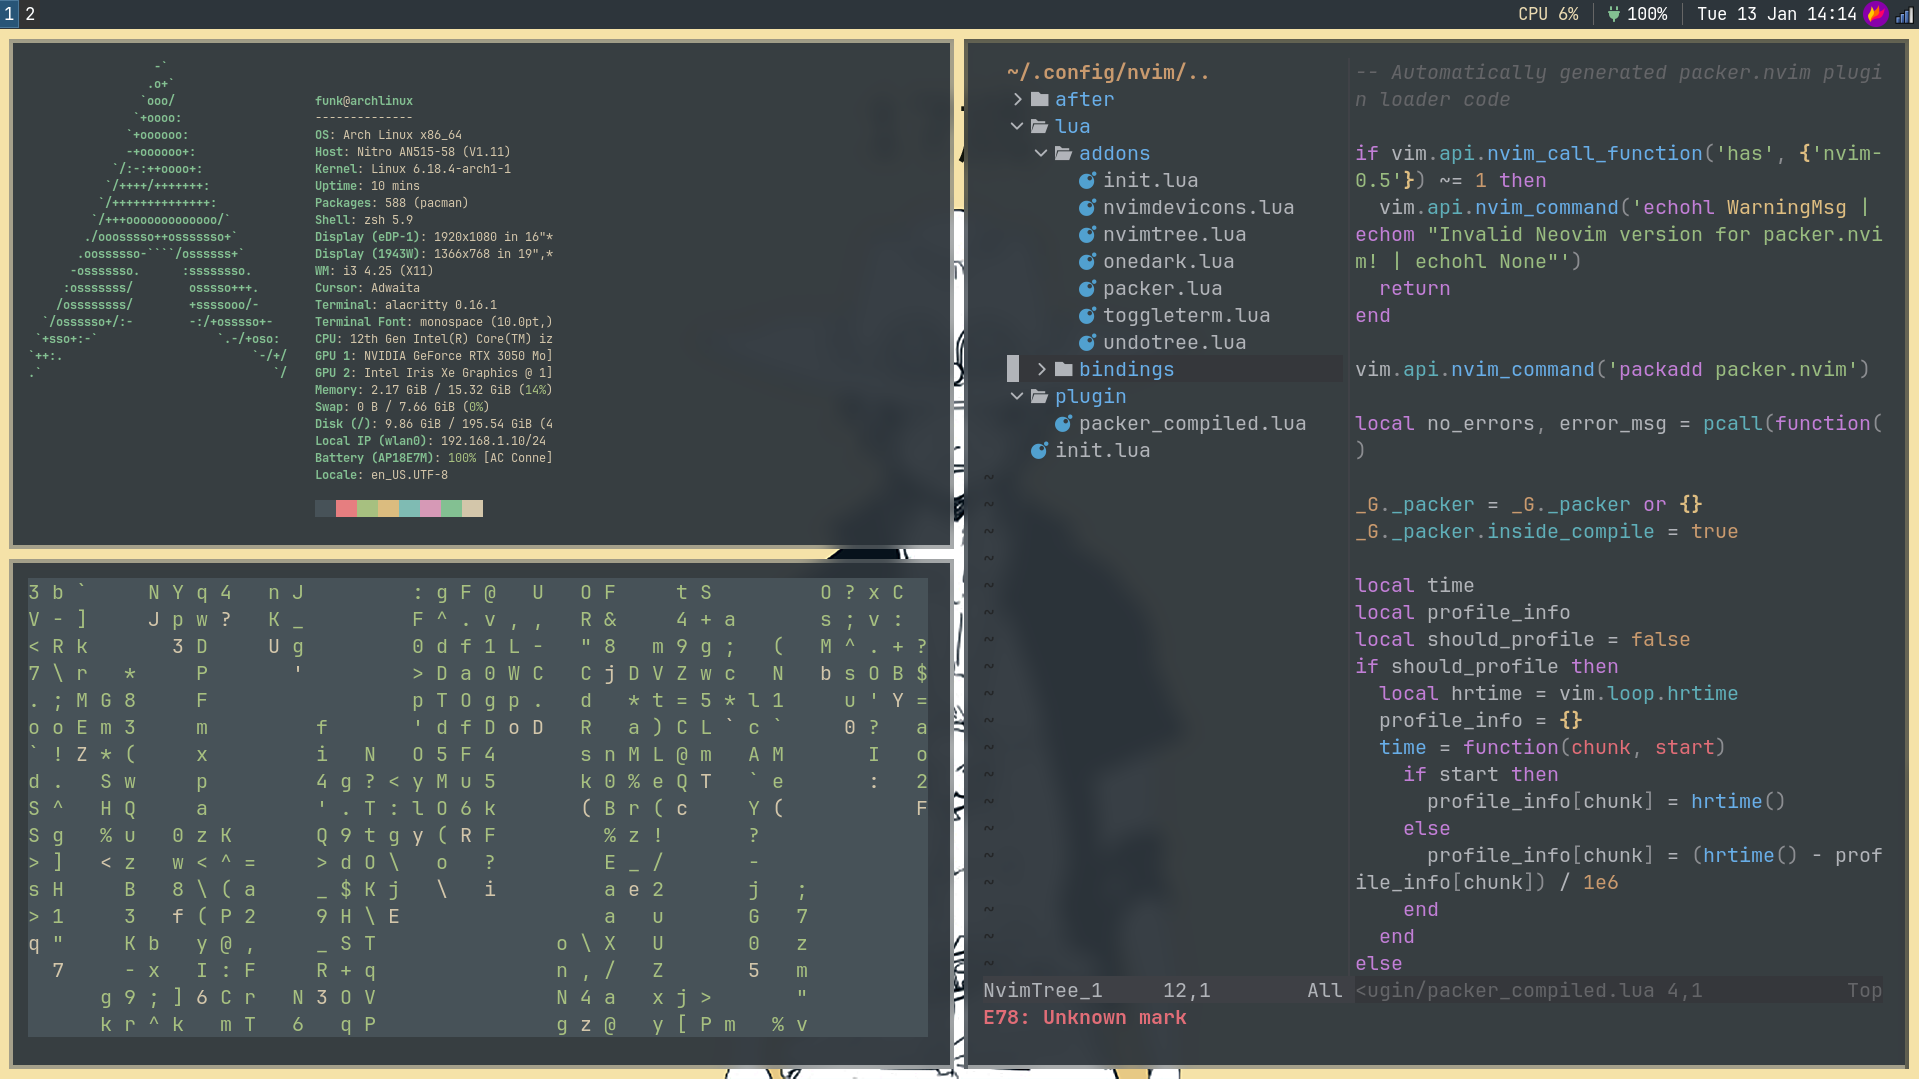The image size is (1919, 1079).
Task: Click 'local should_profile = false' code line
Action: 1523,639
